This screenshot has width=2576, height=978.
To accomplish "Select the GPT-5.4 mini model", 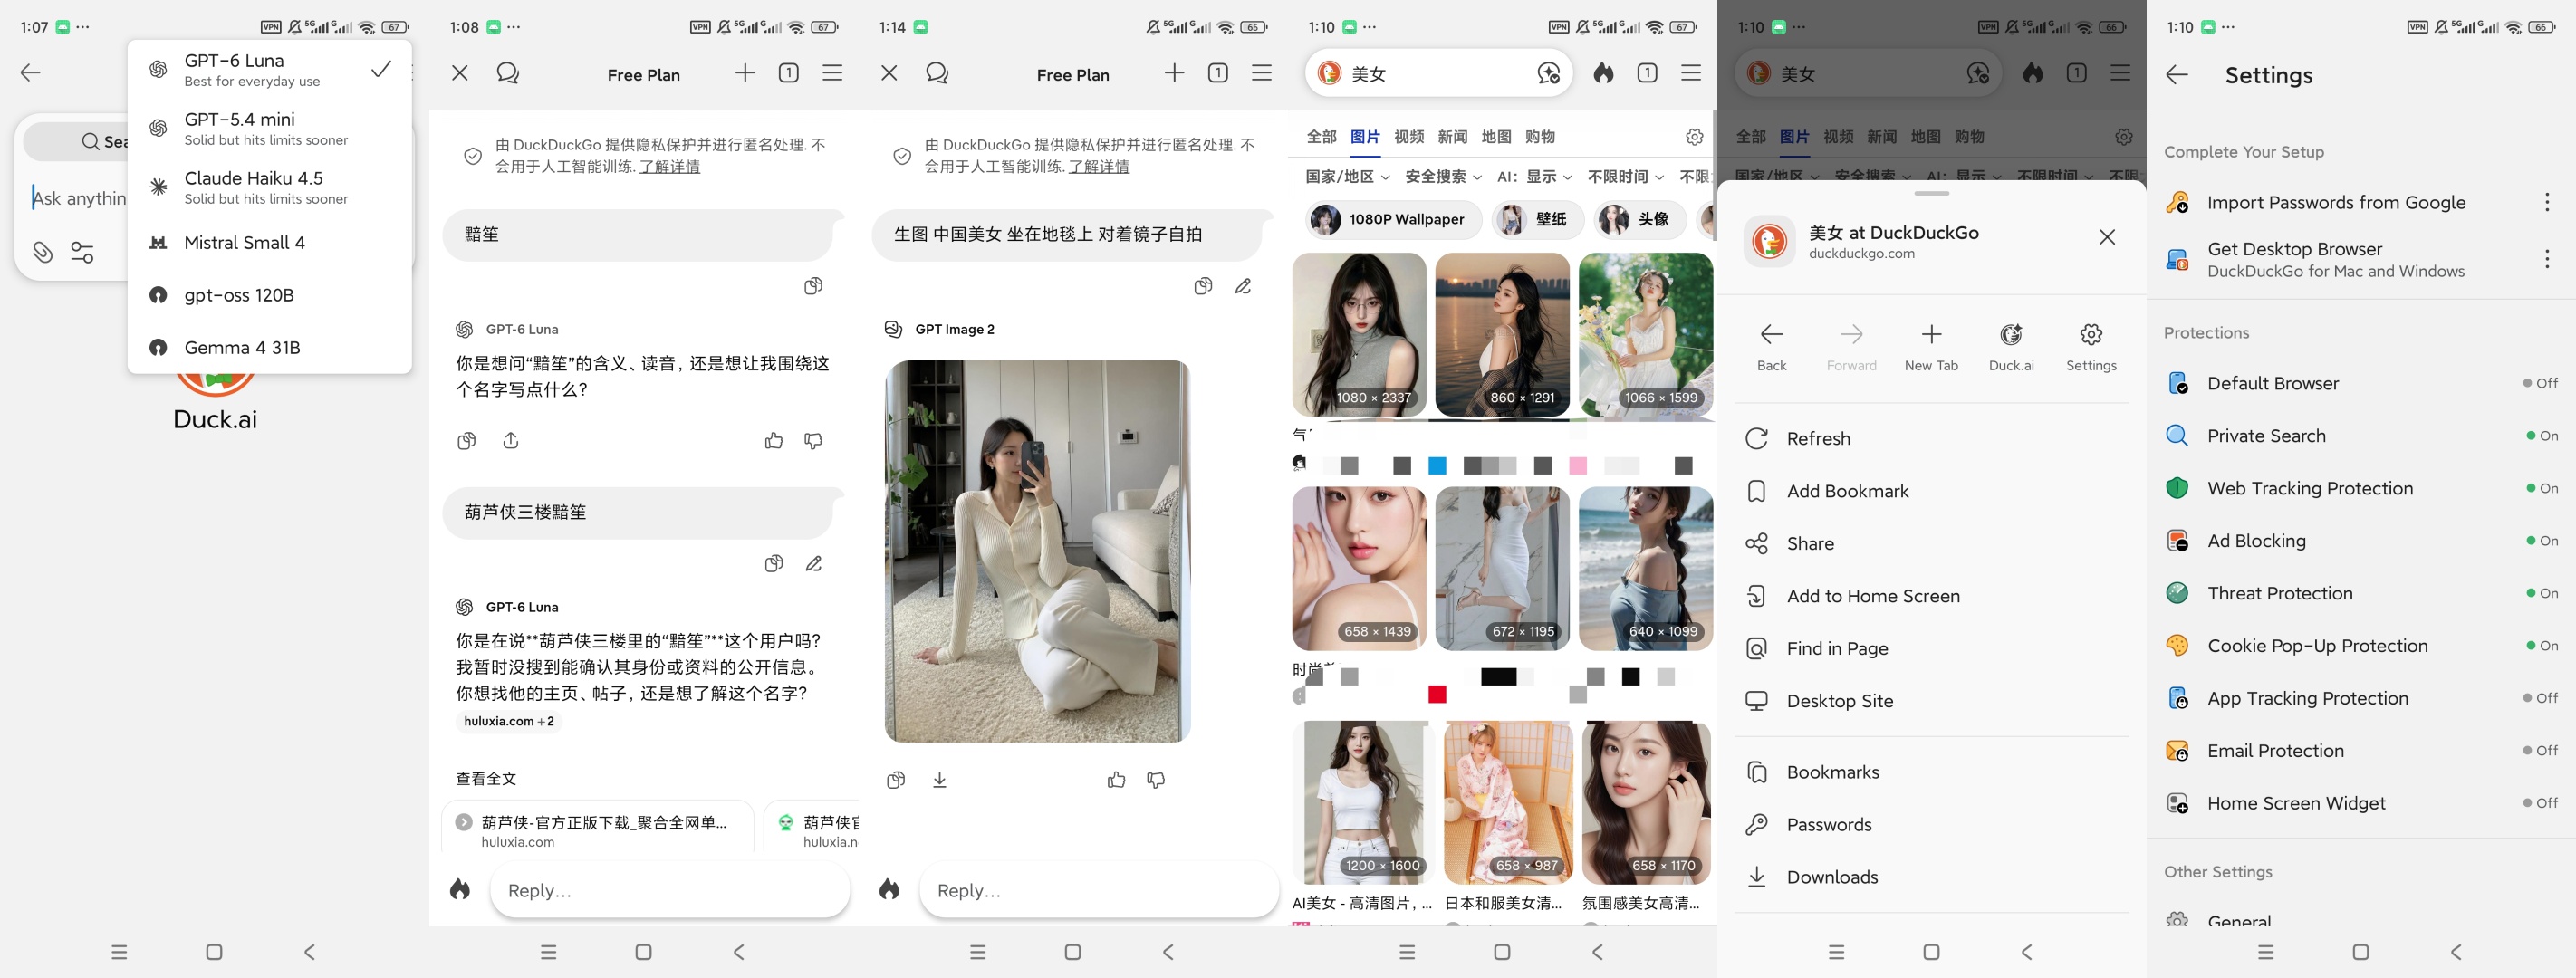I will pos(270,129).
